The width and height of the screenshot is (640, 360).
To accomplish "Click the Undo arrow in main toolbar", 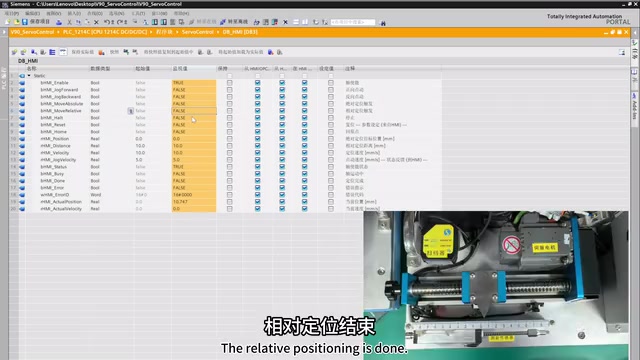I will tap(107, 22).
